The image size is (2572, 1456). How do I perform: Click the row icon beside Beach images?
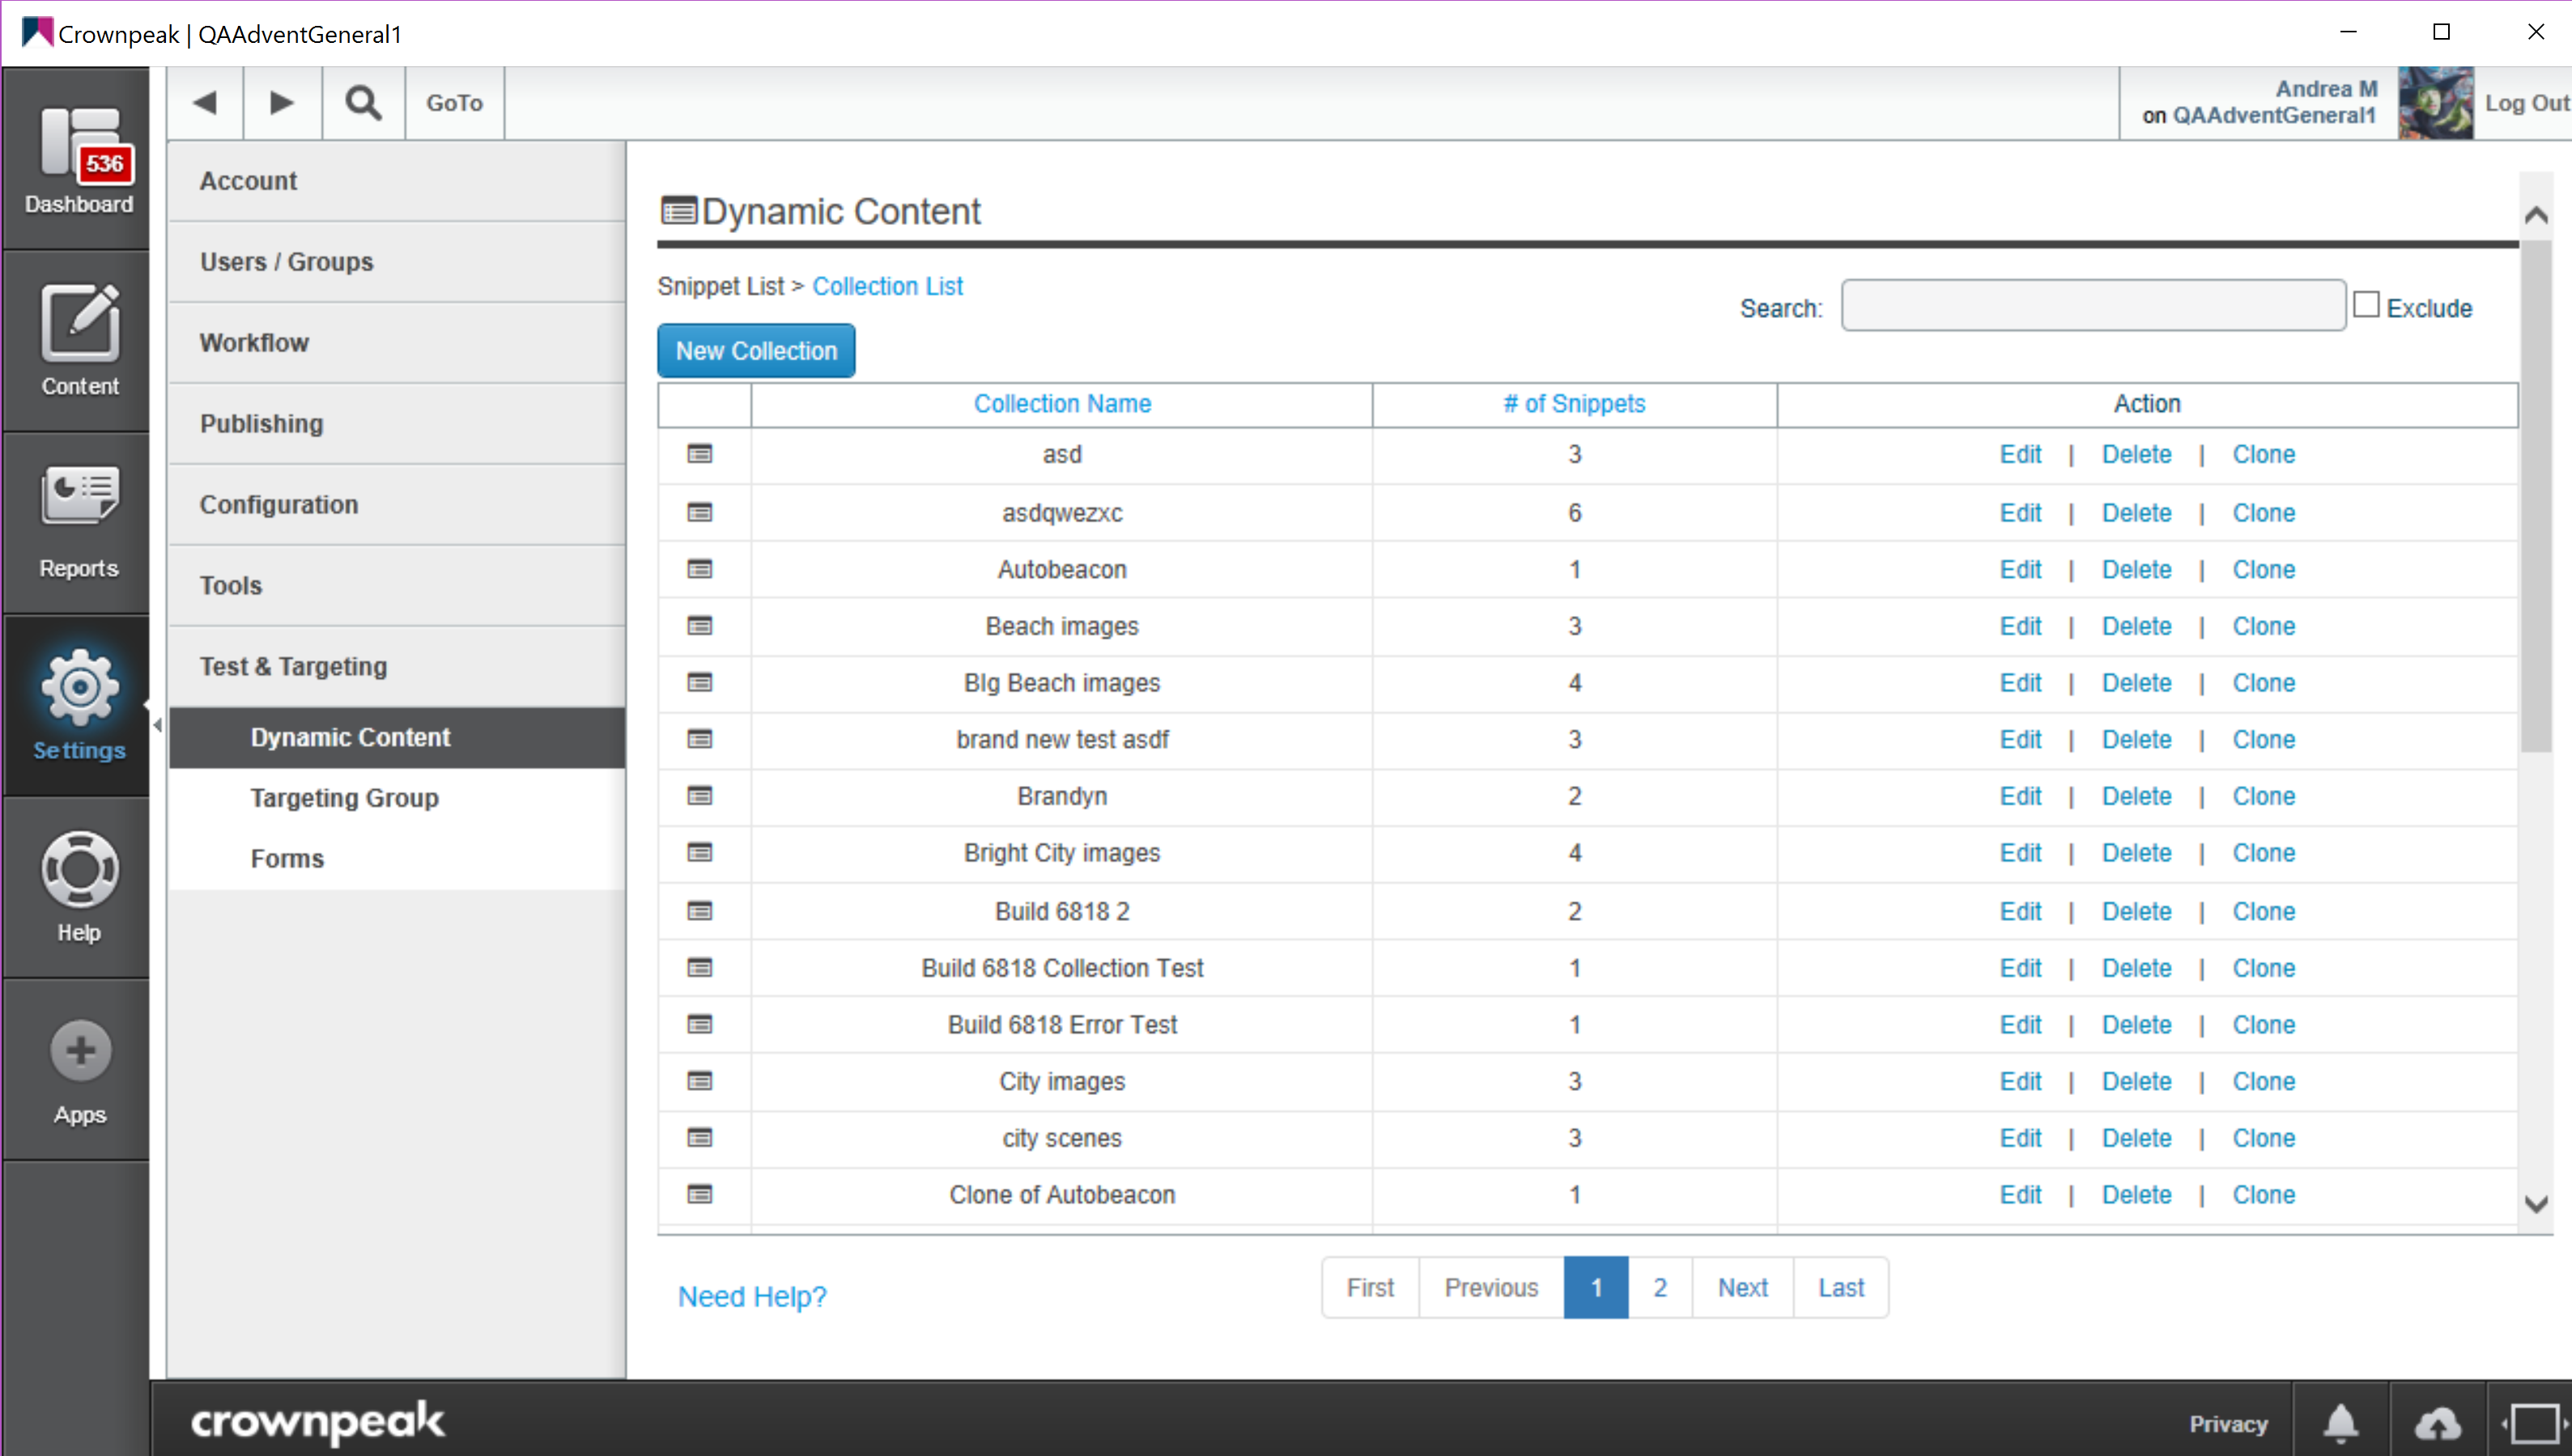pyautogui.click(x=700, y=627)
